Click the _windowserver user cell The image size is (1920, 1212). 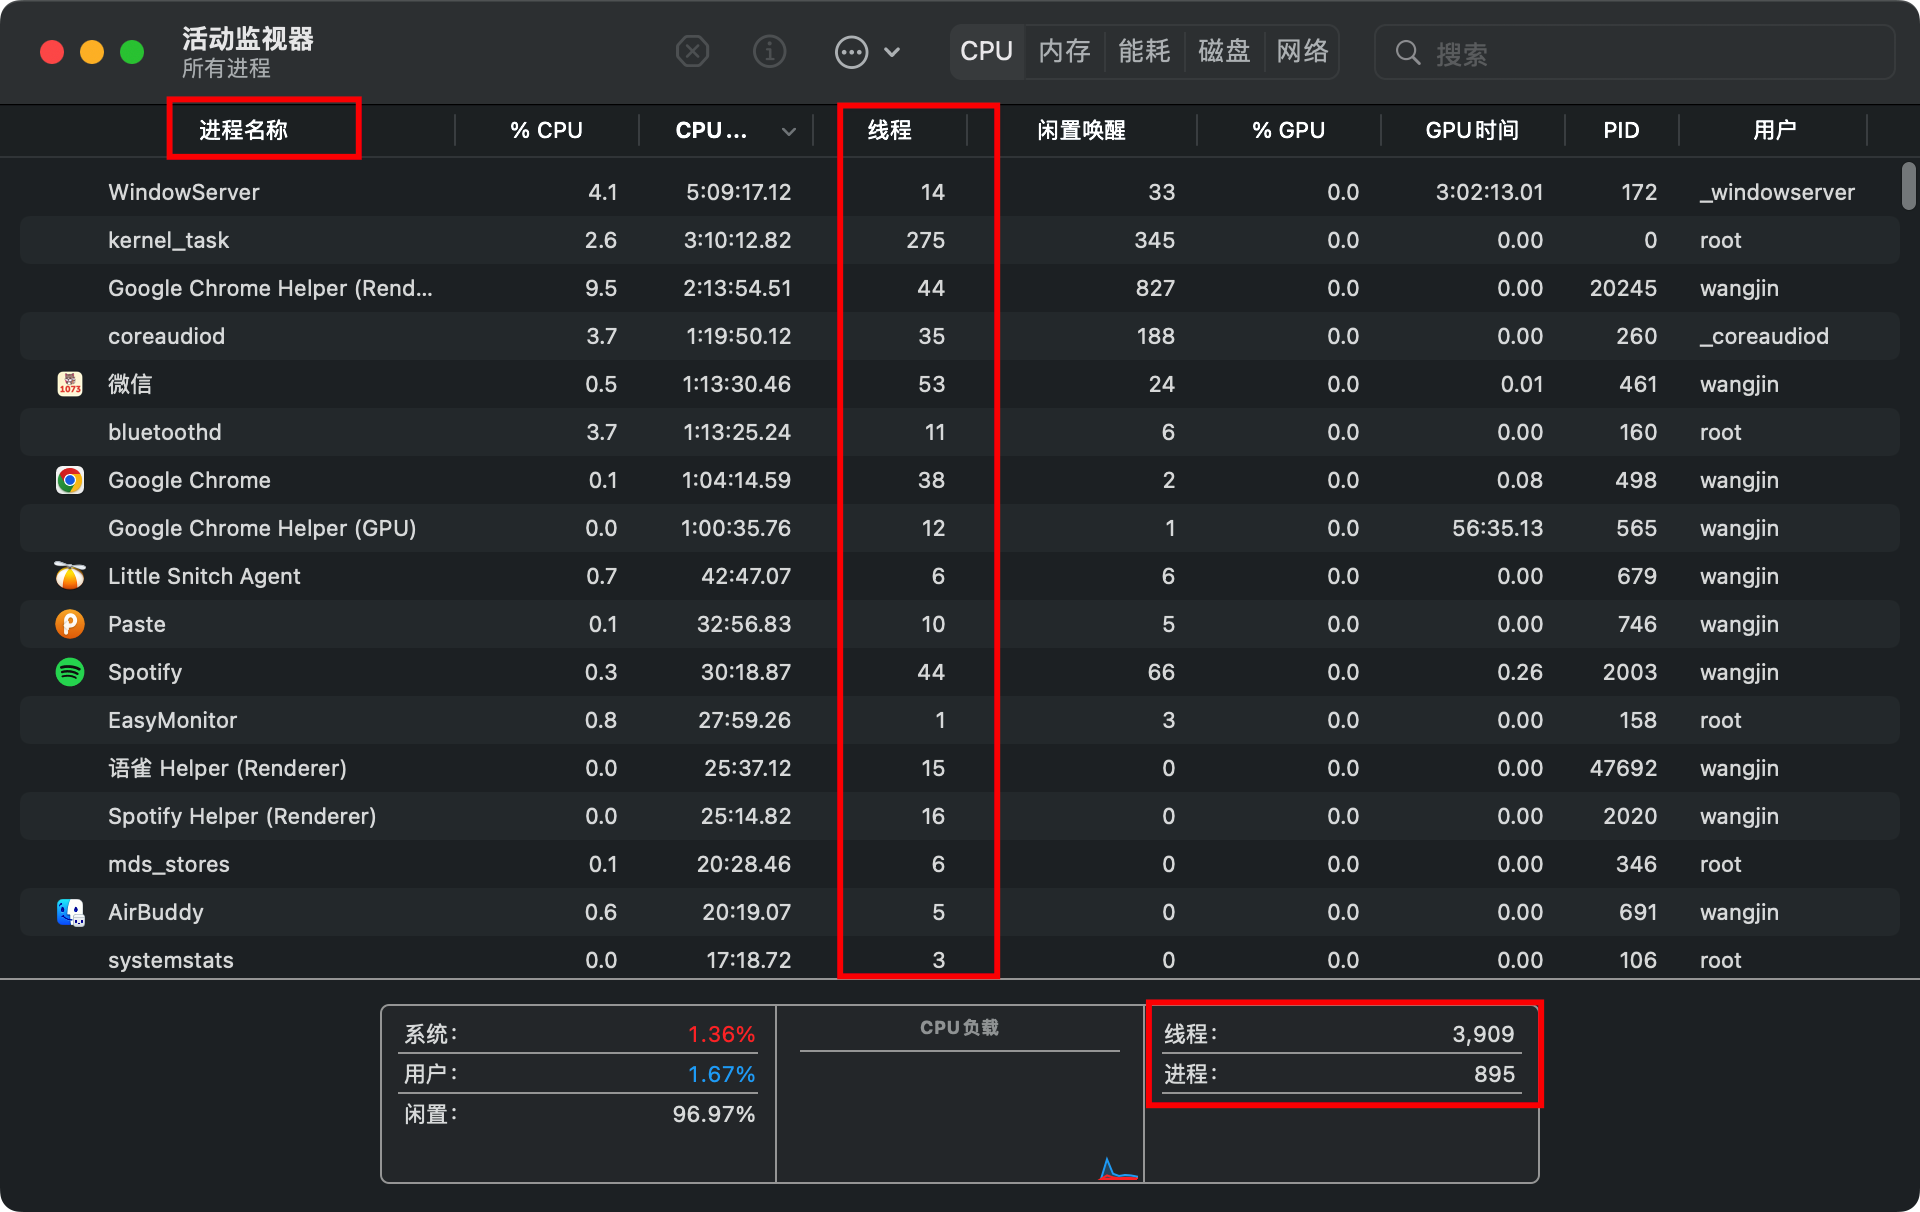point(1777,192)
